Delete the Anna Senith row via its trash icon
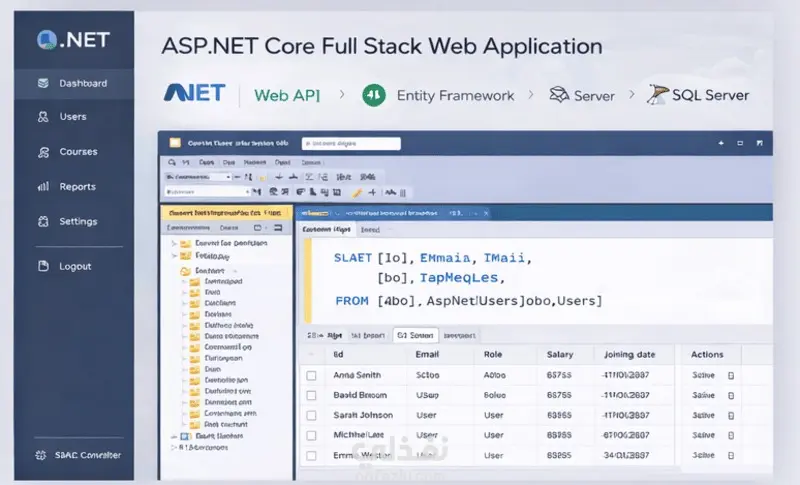This screenshot has width=800, height=485. [x=731, y=375]
